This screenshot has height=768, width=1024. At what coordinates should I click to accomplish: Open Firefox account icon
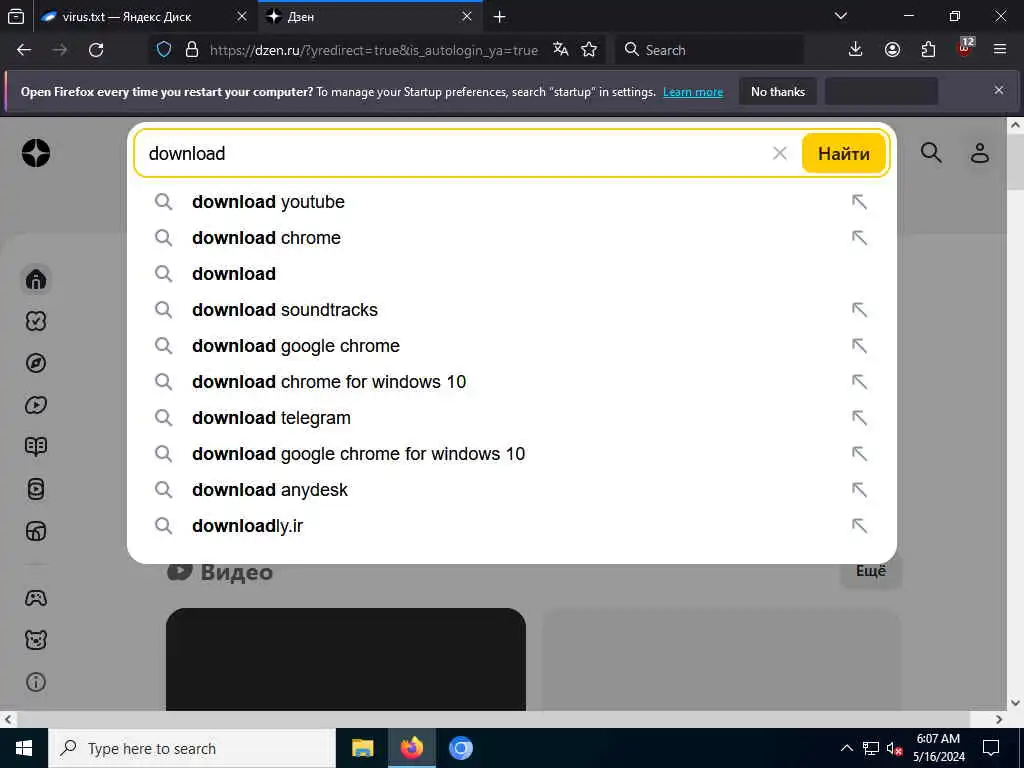pyautogui.click(x=892, y=50)
